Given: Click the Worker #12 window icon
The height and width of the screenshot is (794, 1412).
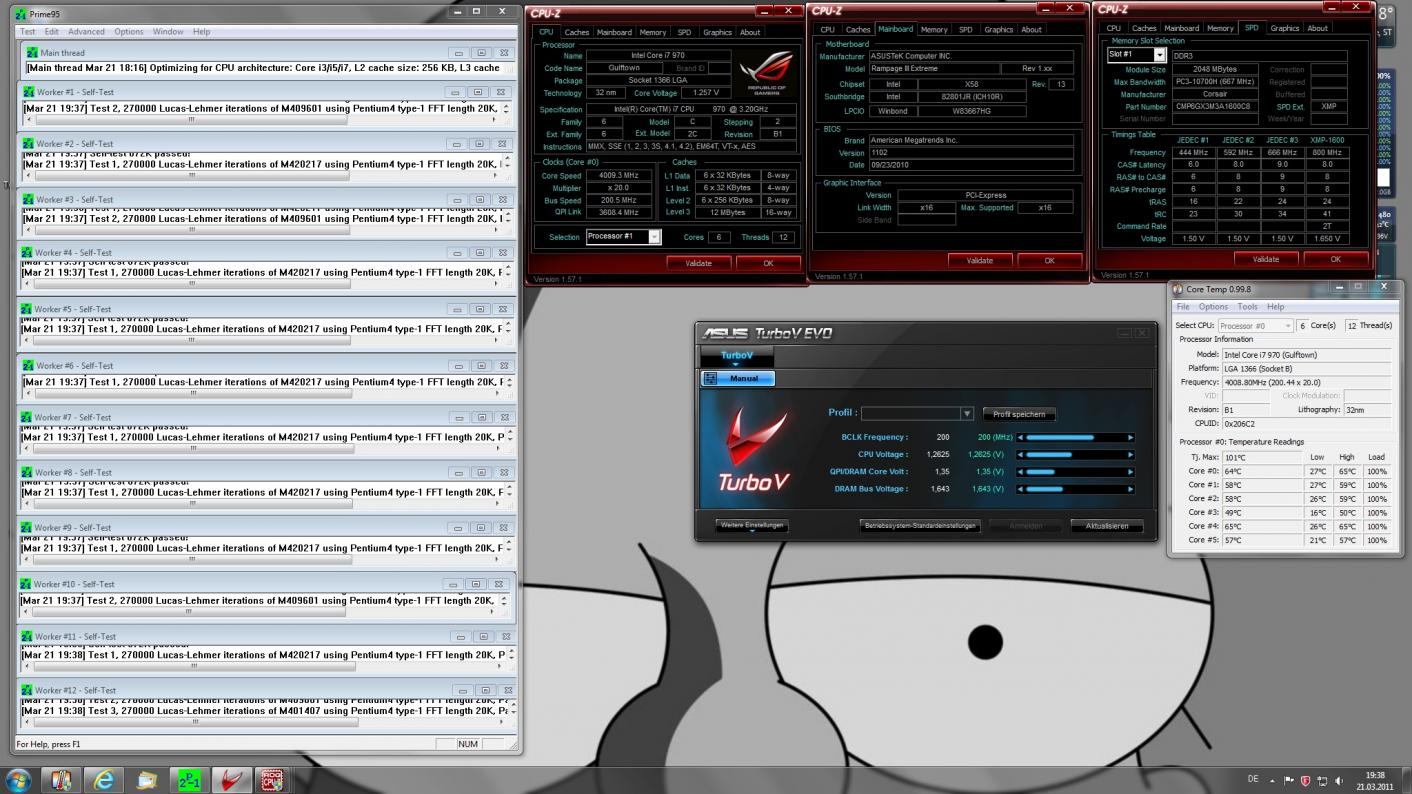Looking at the screenshot, I should [x=27, y=690].
